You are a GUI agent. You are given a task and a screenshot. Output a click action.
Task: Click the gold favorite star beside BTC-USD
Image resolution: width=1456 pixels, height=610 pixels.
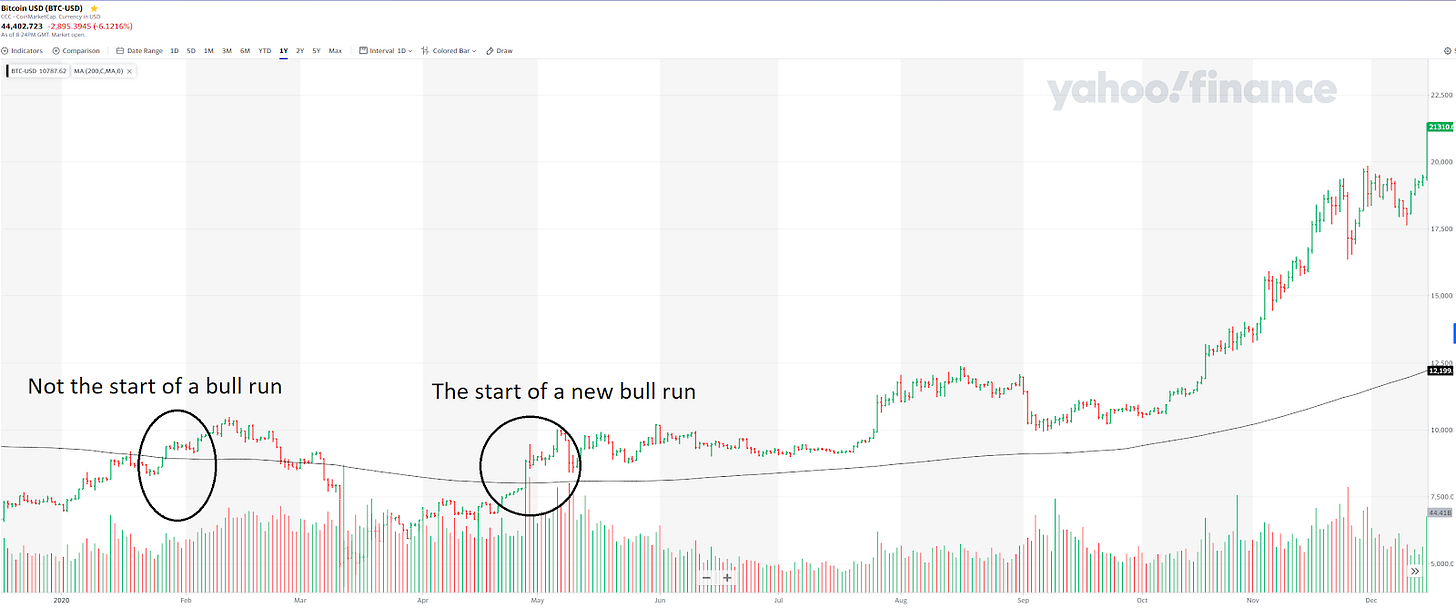click(x=94, y=8)
